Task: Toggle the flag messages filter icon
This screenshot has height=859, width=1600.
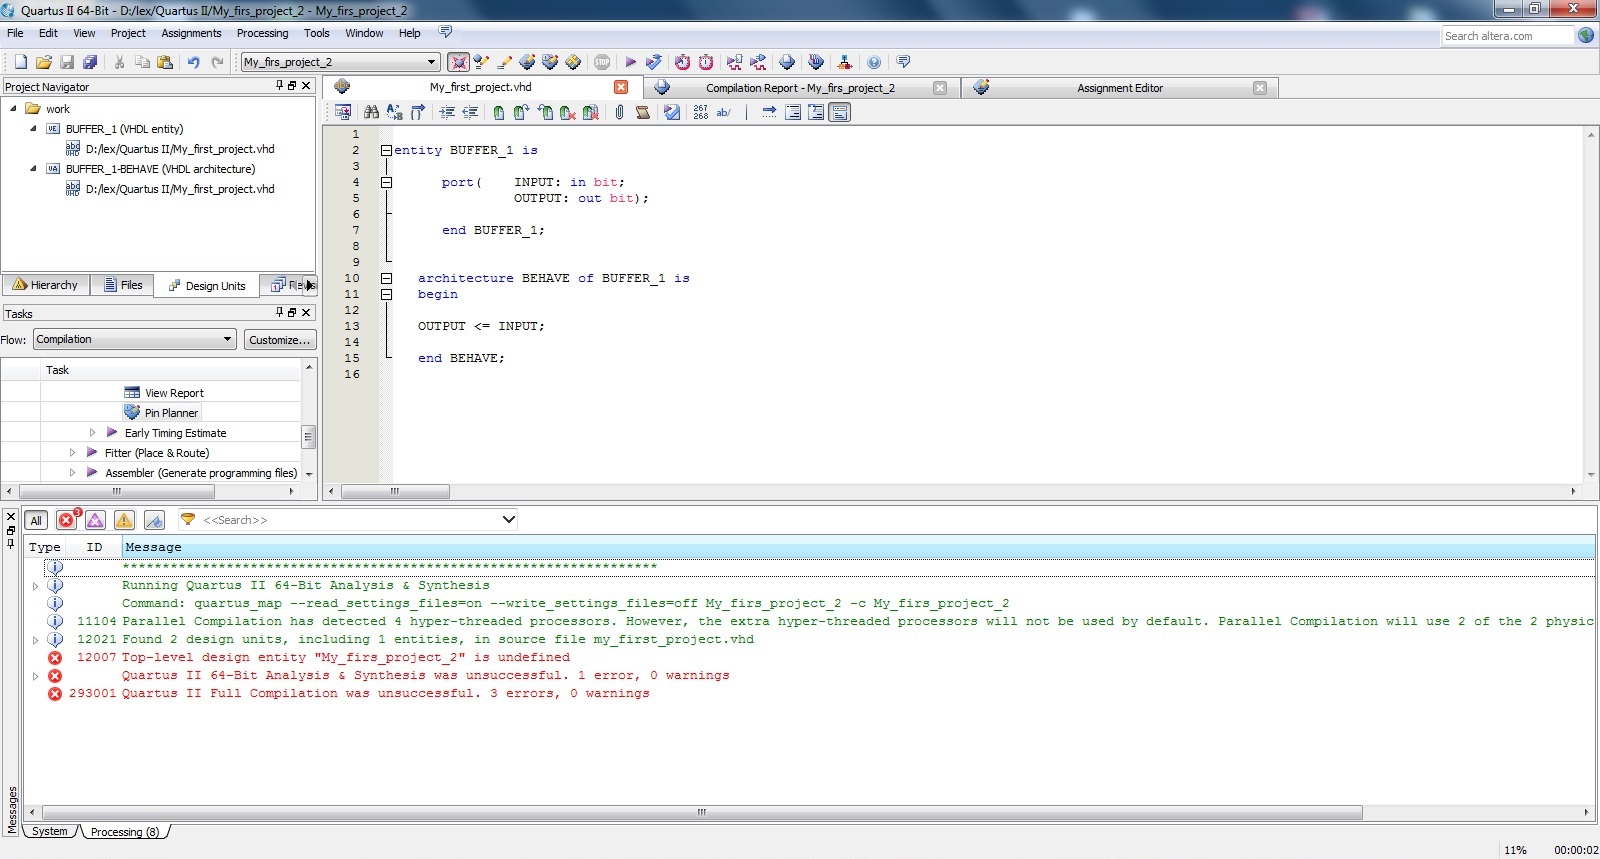Action: pos(154,520)
